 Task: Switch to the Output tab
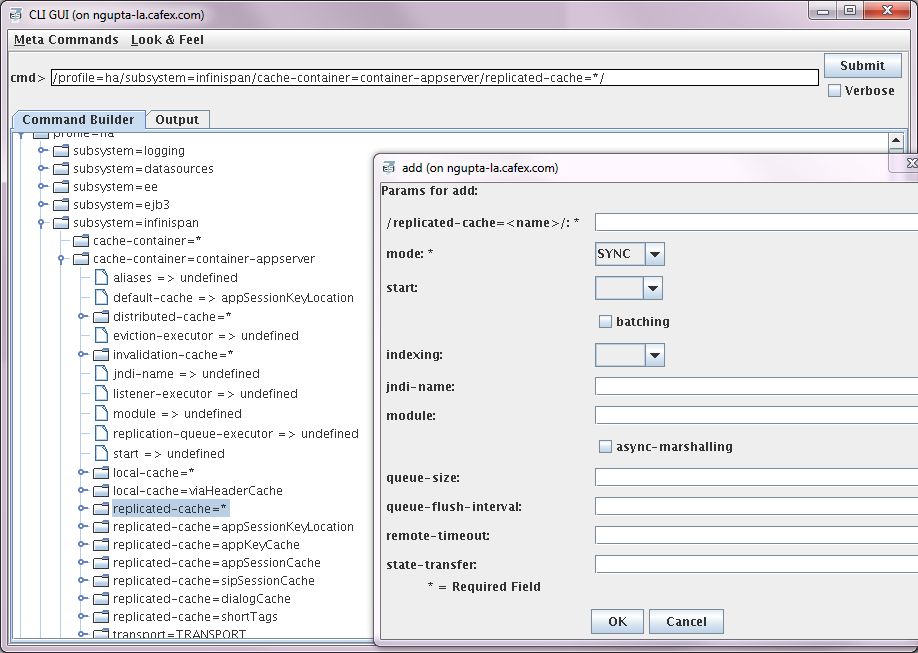177,119
